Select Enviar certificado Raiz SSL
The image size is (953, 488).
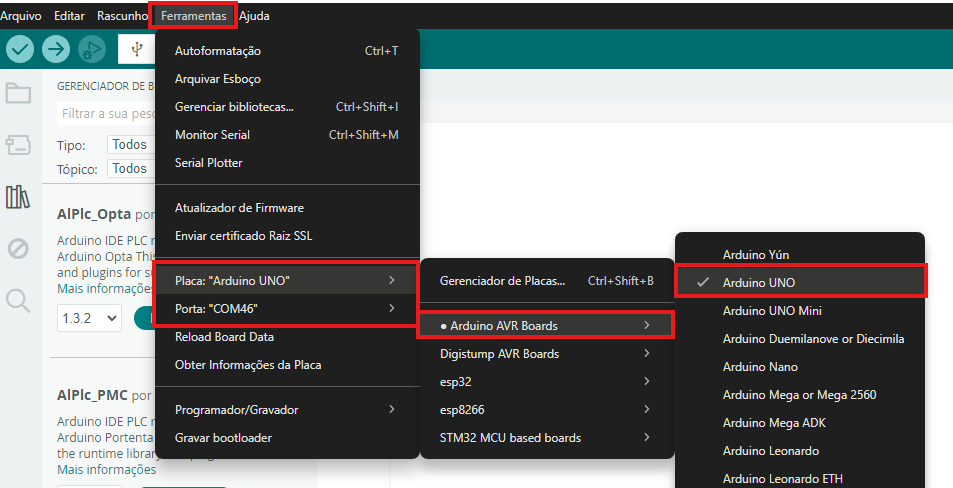(287, 236)
